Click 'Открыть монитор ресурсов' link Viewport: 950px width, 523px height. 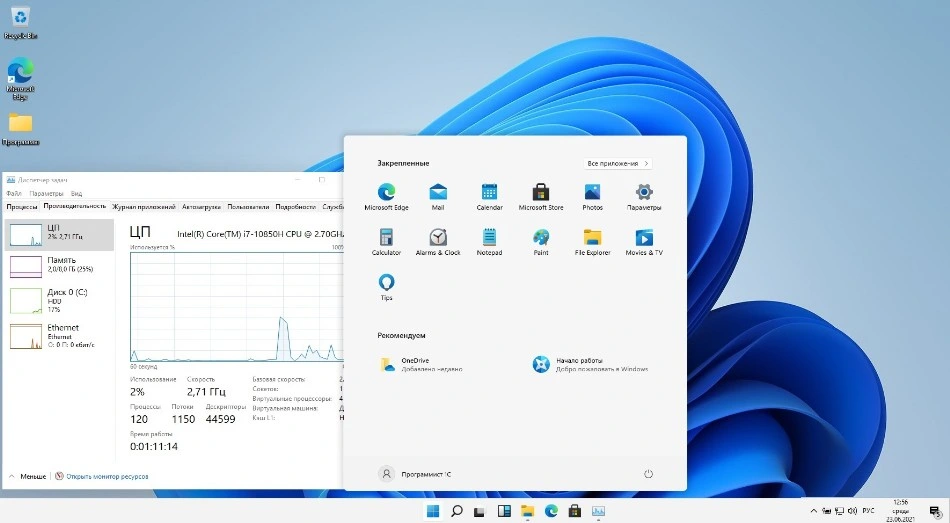click(106, 477)
